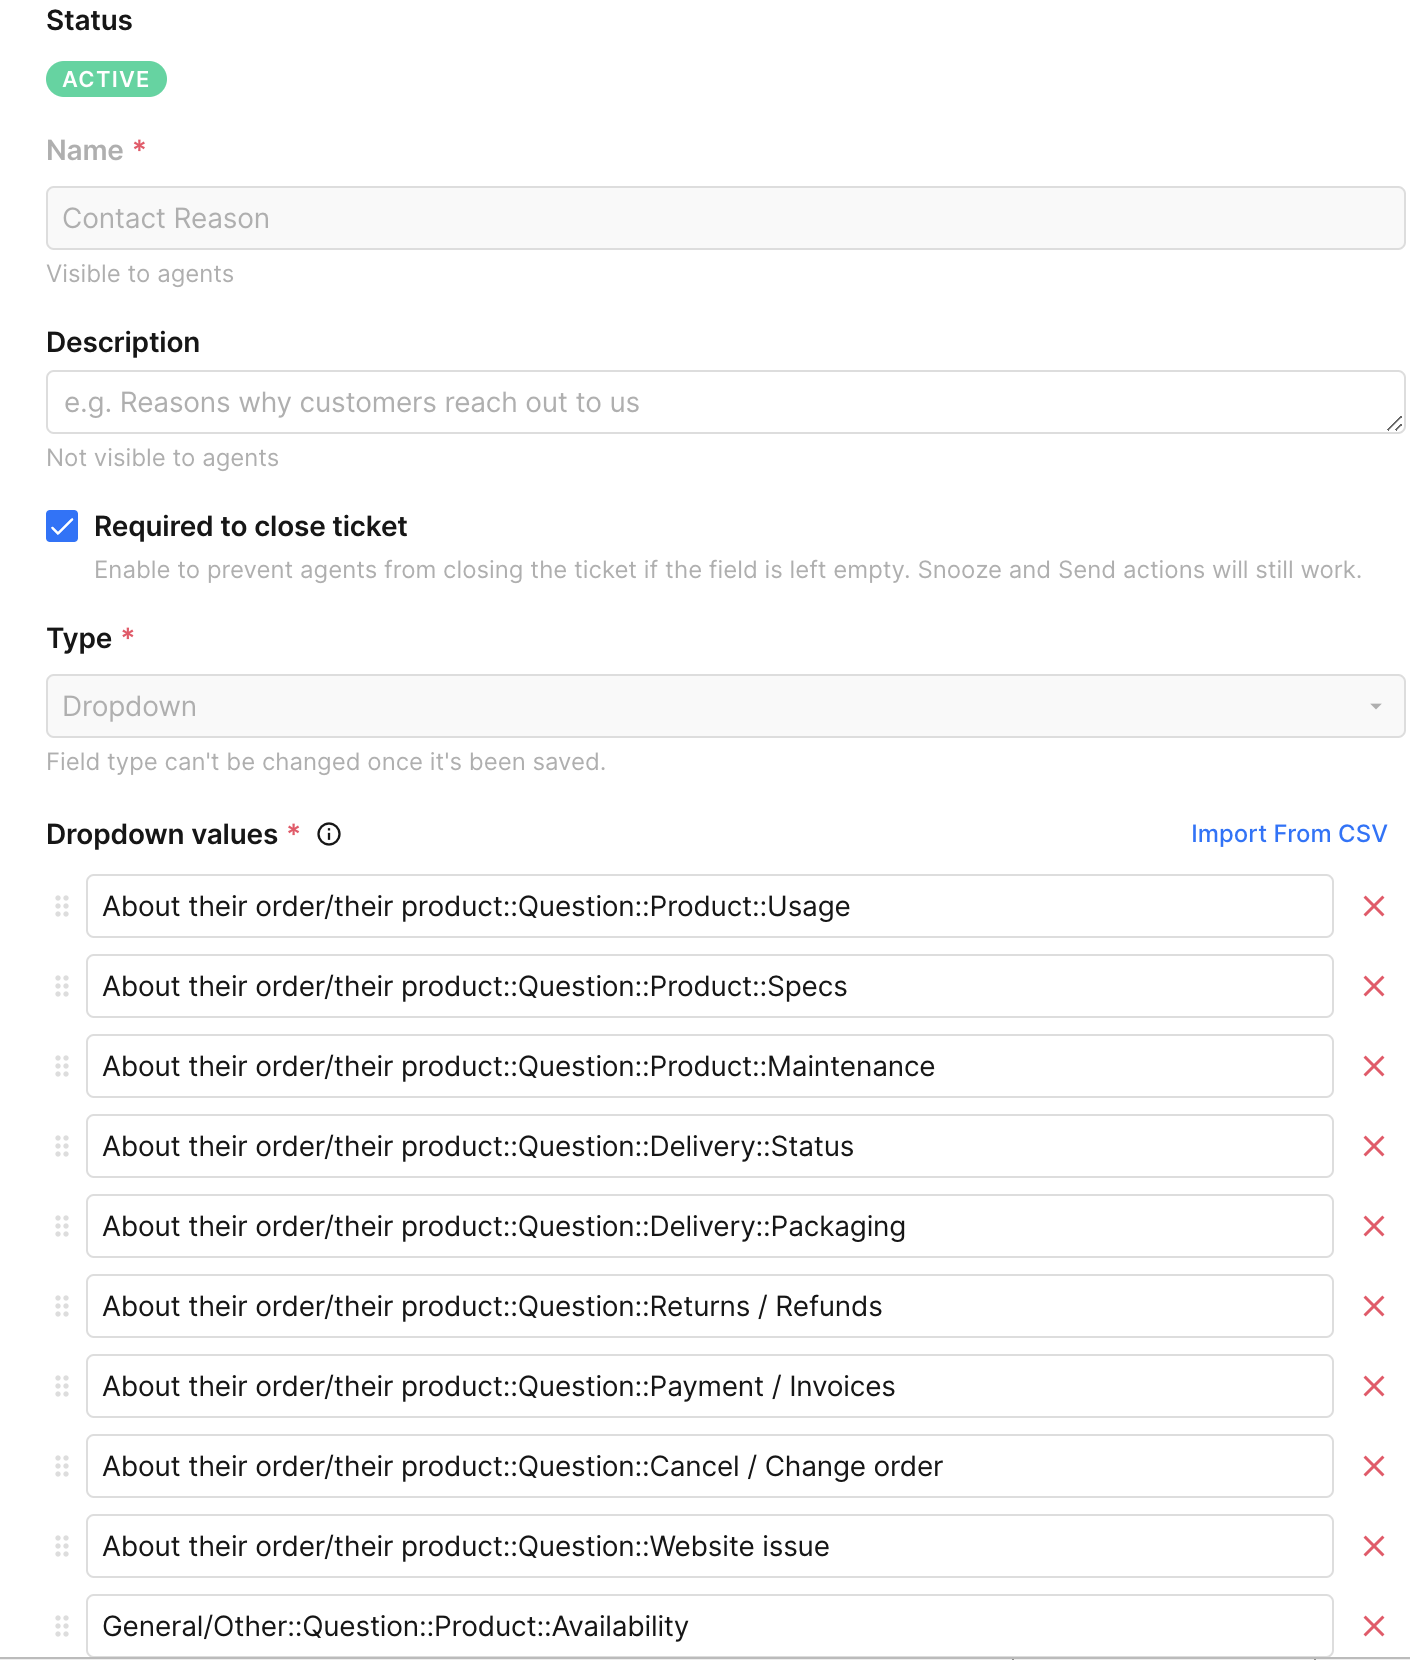The height and width of the screenshot is (1660, 1410).
Task: Click drag handle of Product::Usage row
Action: (62, 906)
